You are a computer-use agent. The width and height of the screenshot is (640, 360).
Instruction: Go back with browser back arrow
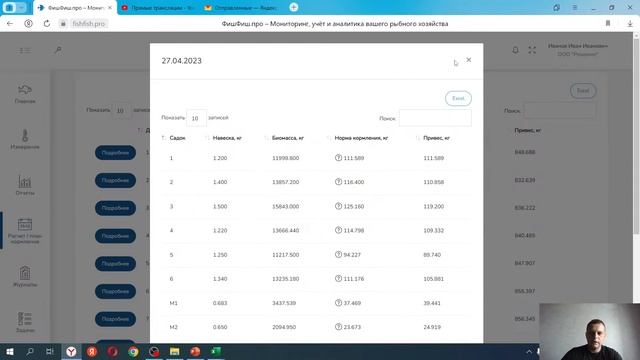(10, 24)
